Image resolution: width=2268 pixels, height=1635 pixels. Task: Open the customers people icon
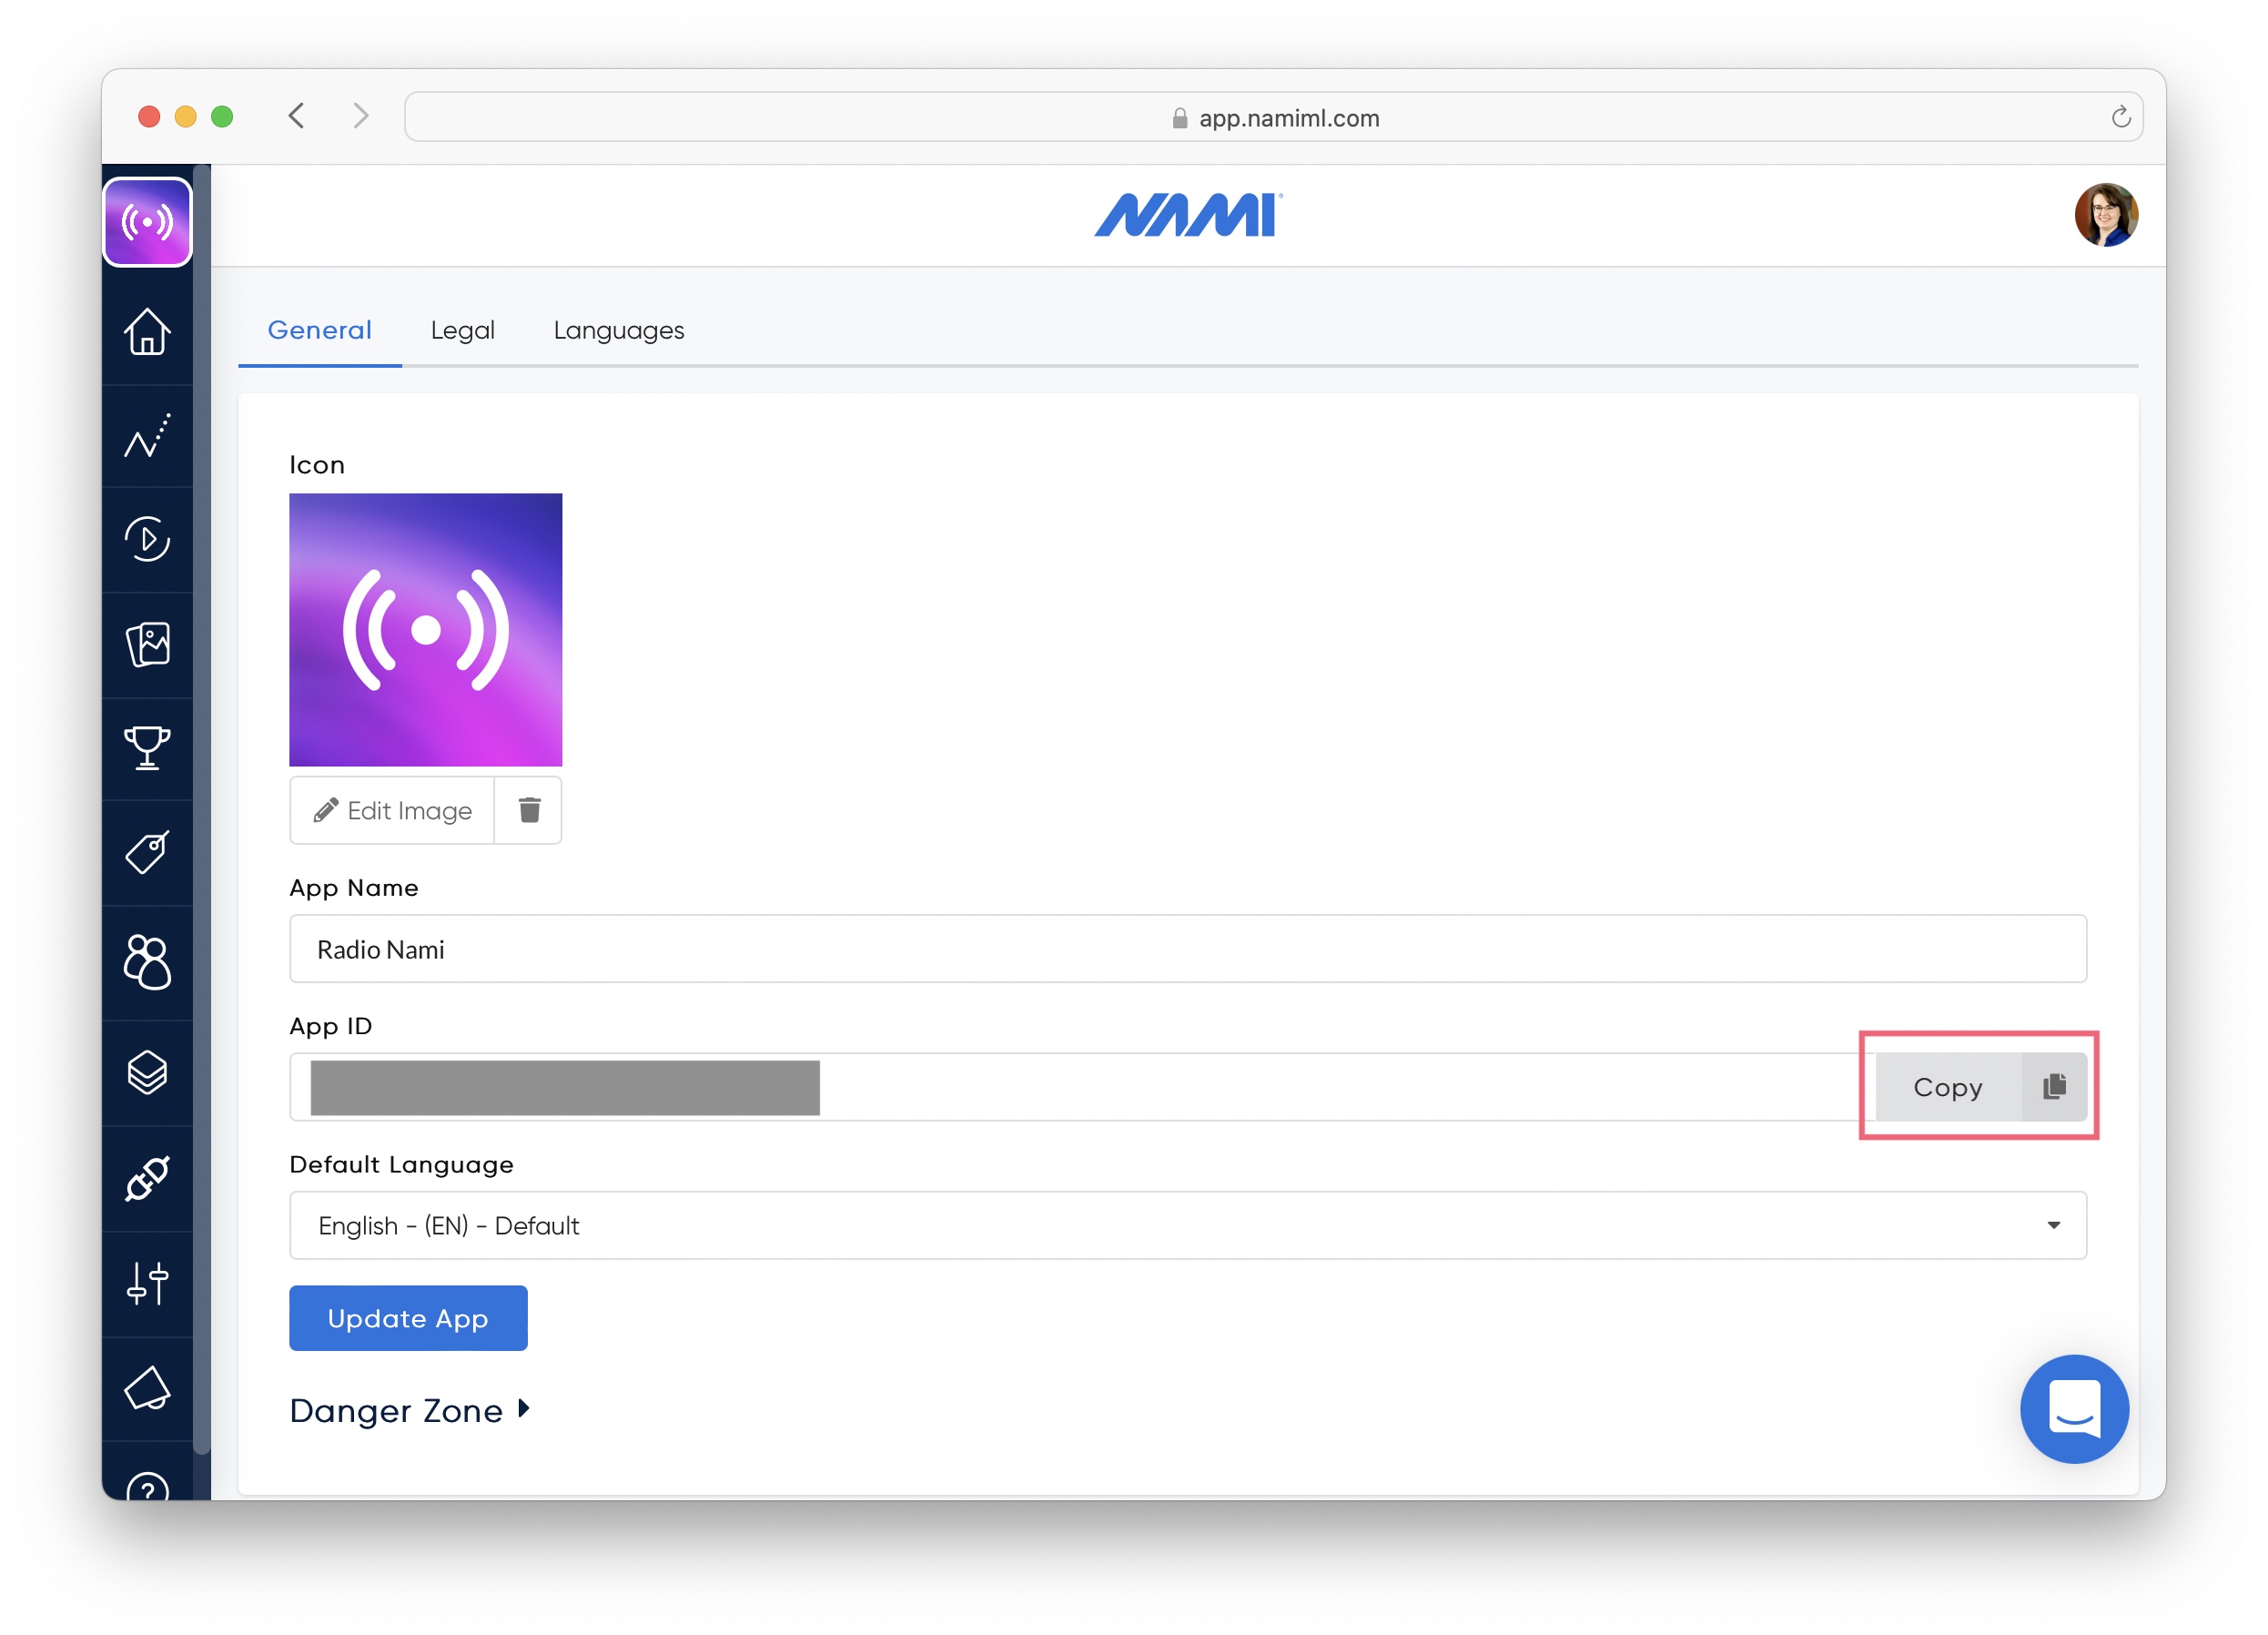tap(147, 962)
